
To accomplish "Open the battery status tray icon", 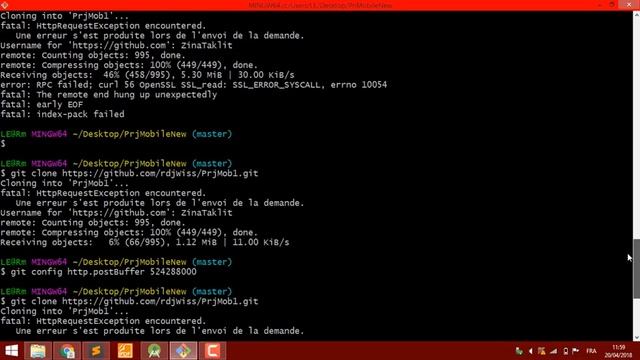I will point(566,351).
